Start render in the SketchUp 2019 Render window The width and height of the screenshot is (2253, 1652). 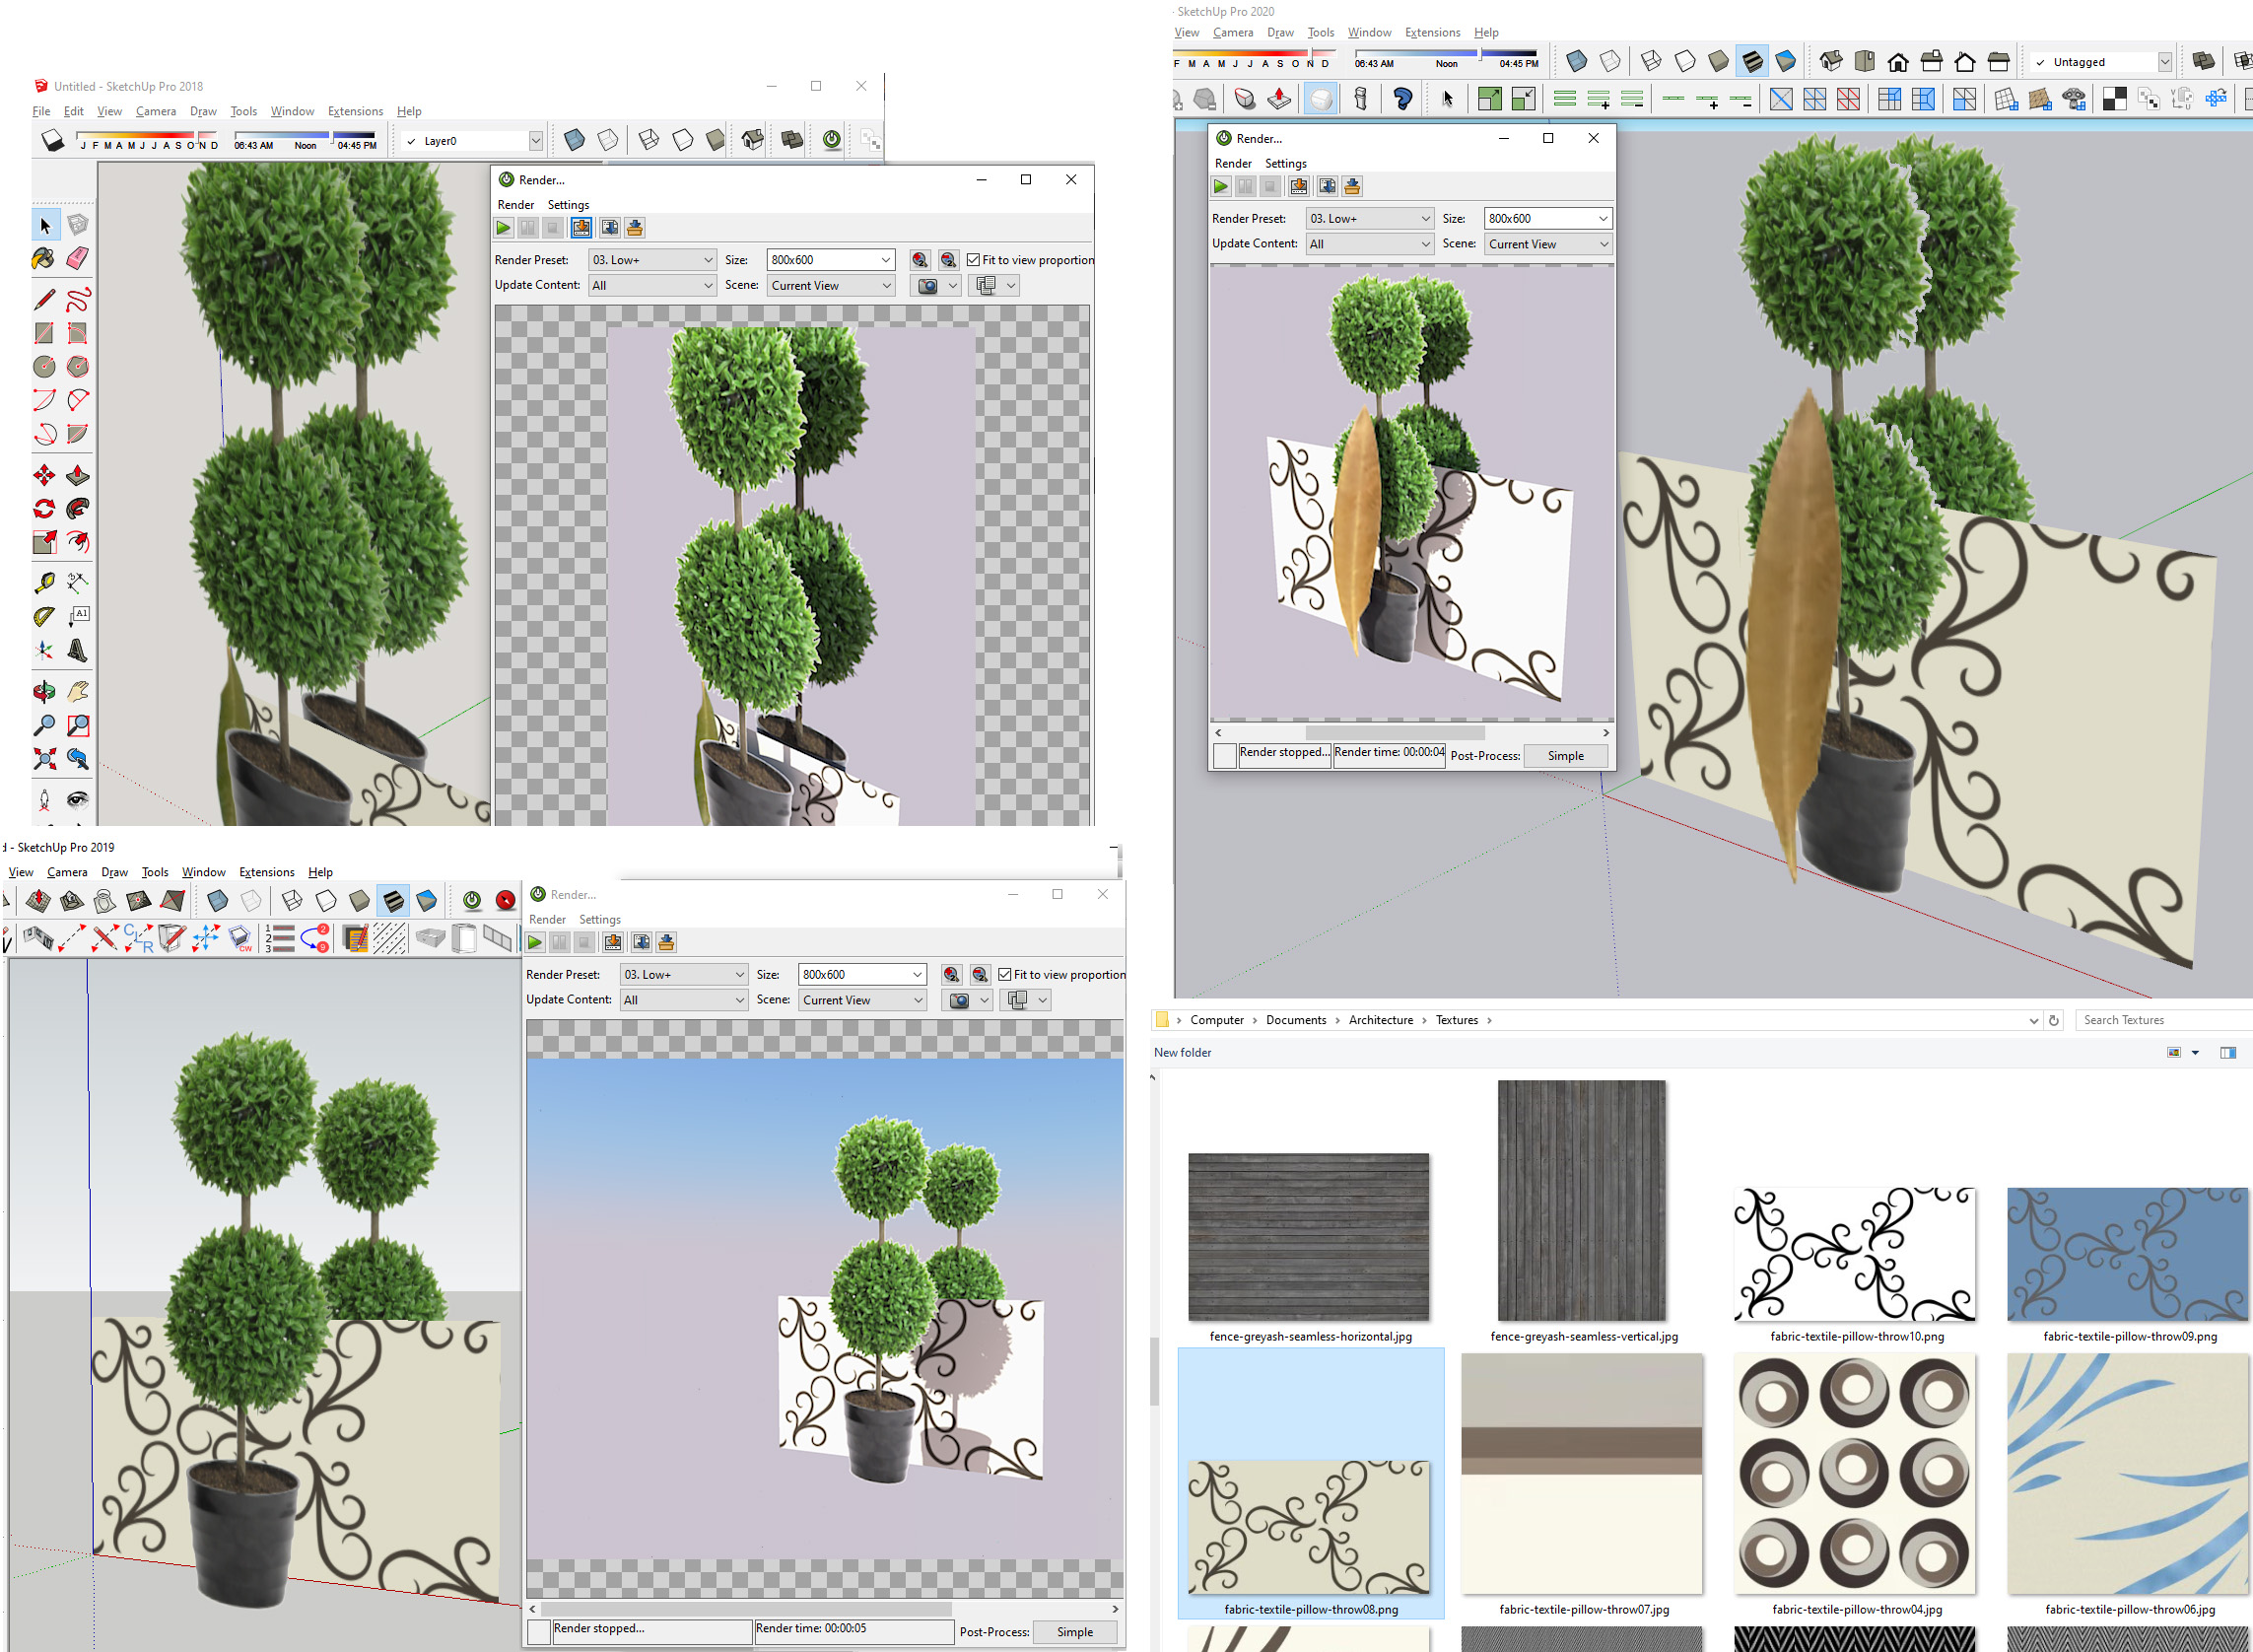[x=536, y=943]
